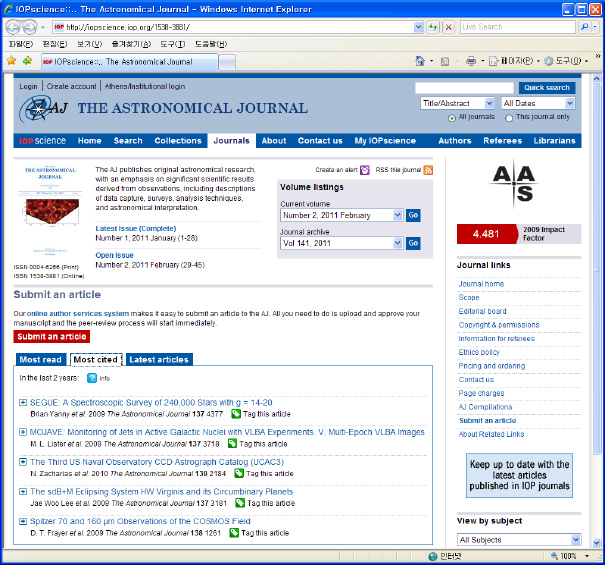Switch to the Latest articles tab
The image size is (605, 565).
pos(159,359)
